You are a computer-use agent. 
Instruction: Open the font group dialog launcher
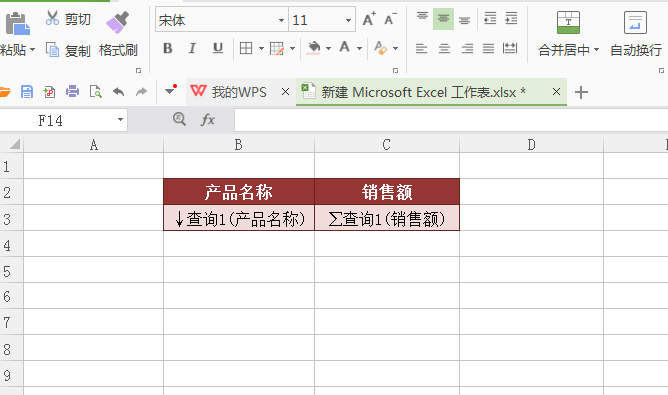tap(395, 70)
